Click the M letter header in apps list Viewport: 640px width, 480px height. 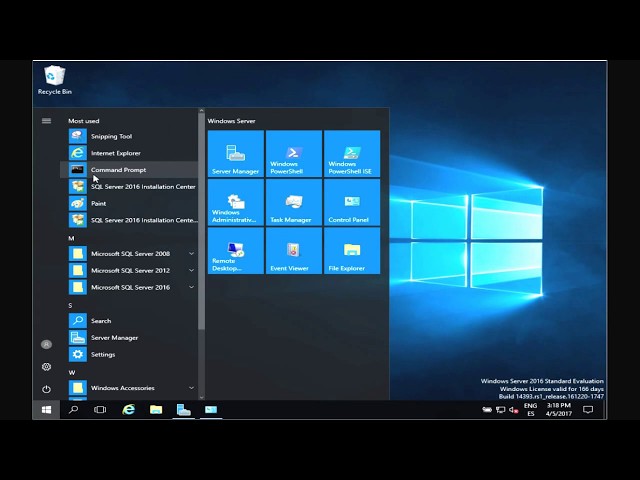[x=71, y=238]
